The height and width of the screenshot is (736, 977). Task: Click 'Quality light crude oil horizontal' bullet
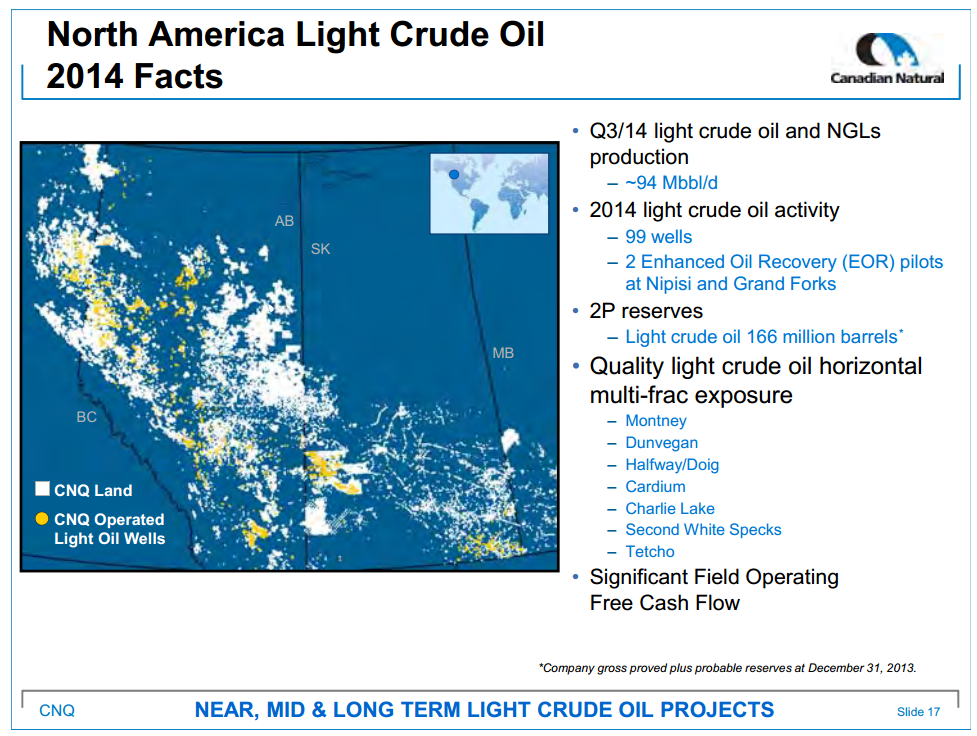(x=756, y=367)
